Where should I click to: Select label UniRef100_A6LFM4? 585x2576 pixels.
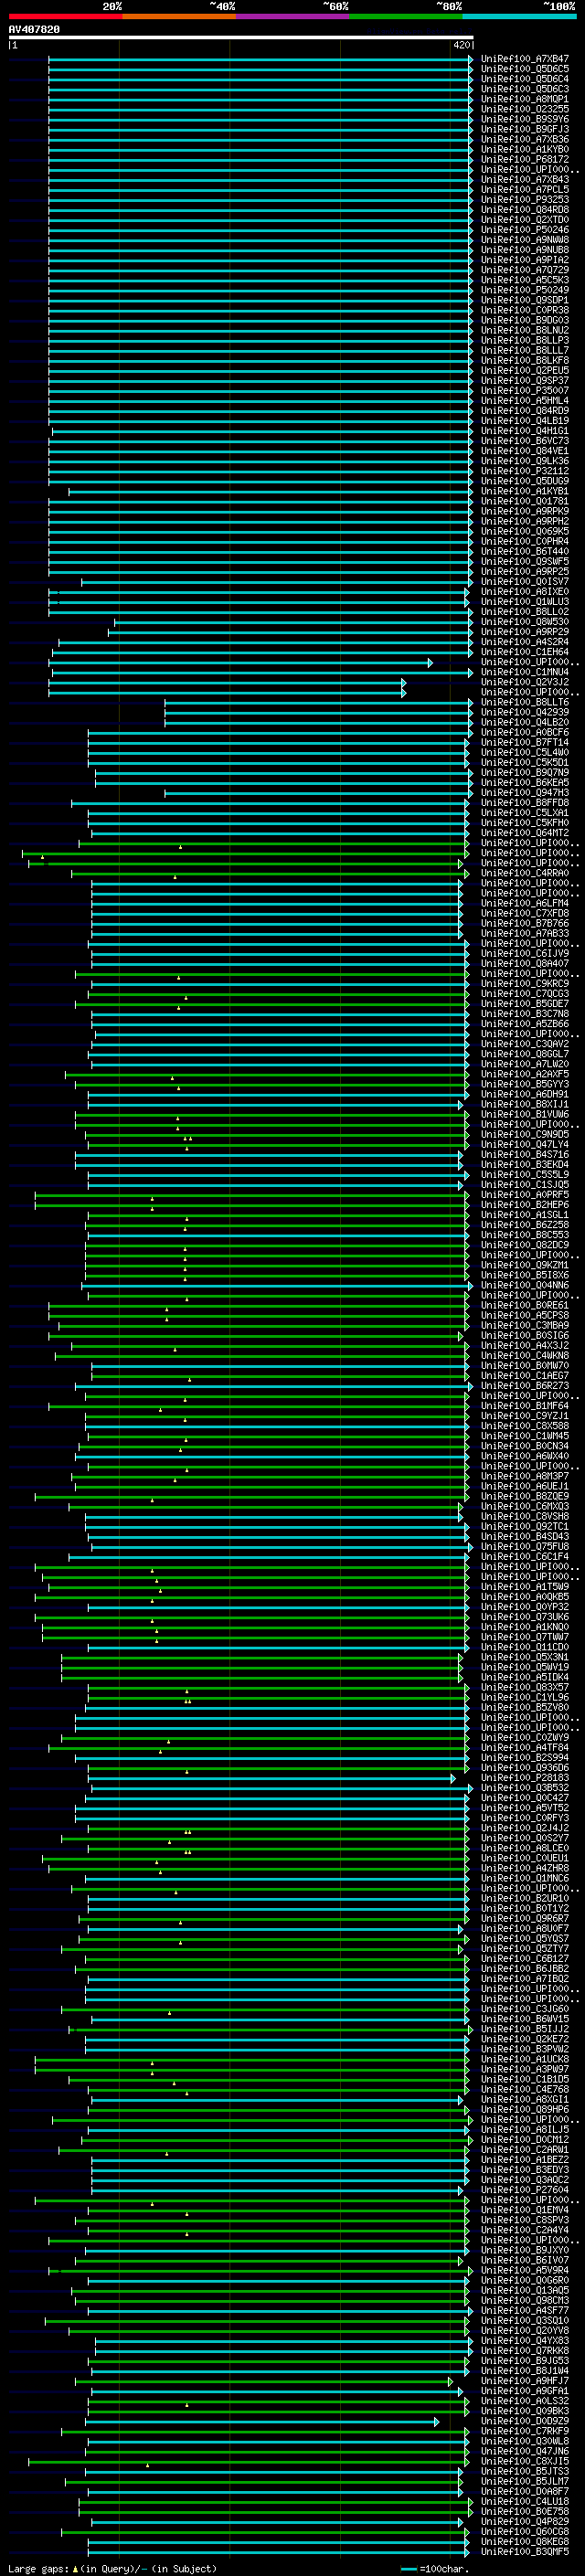click(525, 903)
